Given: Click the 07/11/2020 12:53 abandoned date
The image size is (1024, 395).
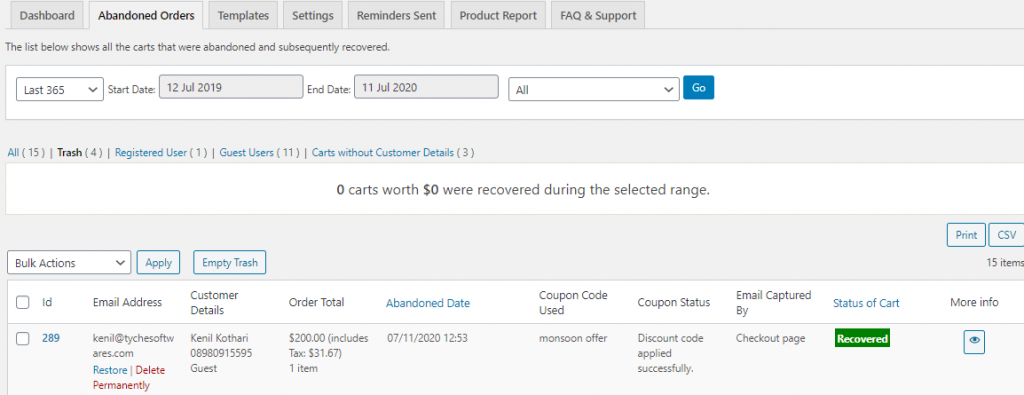Looking at the screenshot, I should click(427, 338).
